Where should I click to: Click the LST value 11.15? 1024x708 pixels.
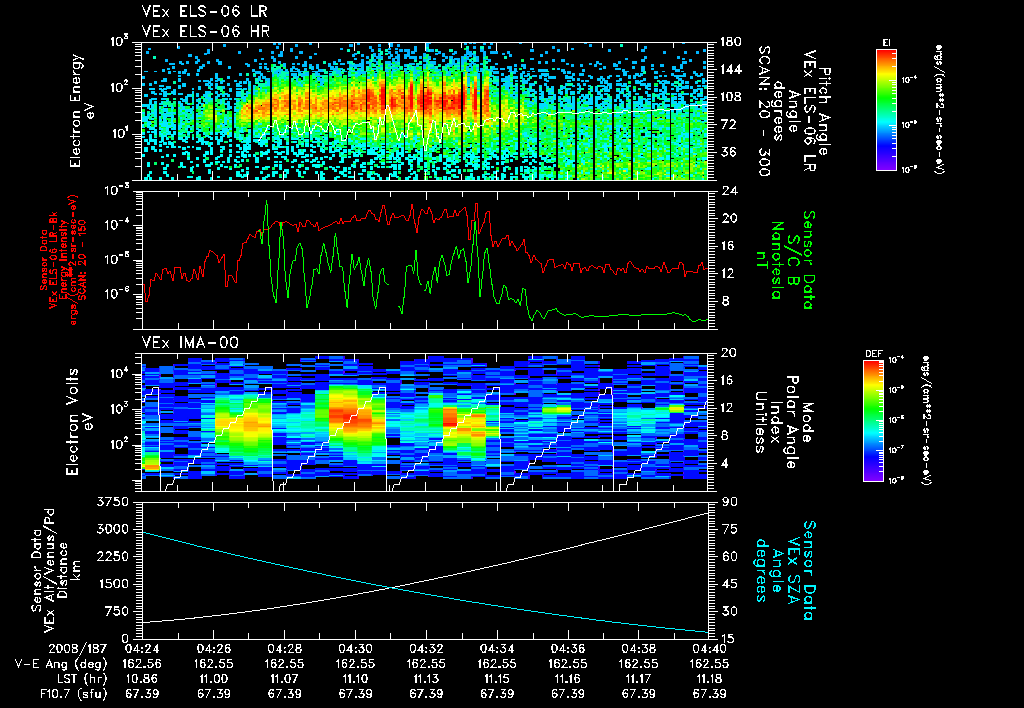click(x=497, y=679)
